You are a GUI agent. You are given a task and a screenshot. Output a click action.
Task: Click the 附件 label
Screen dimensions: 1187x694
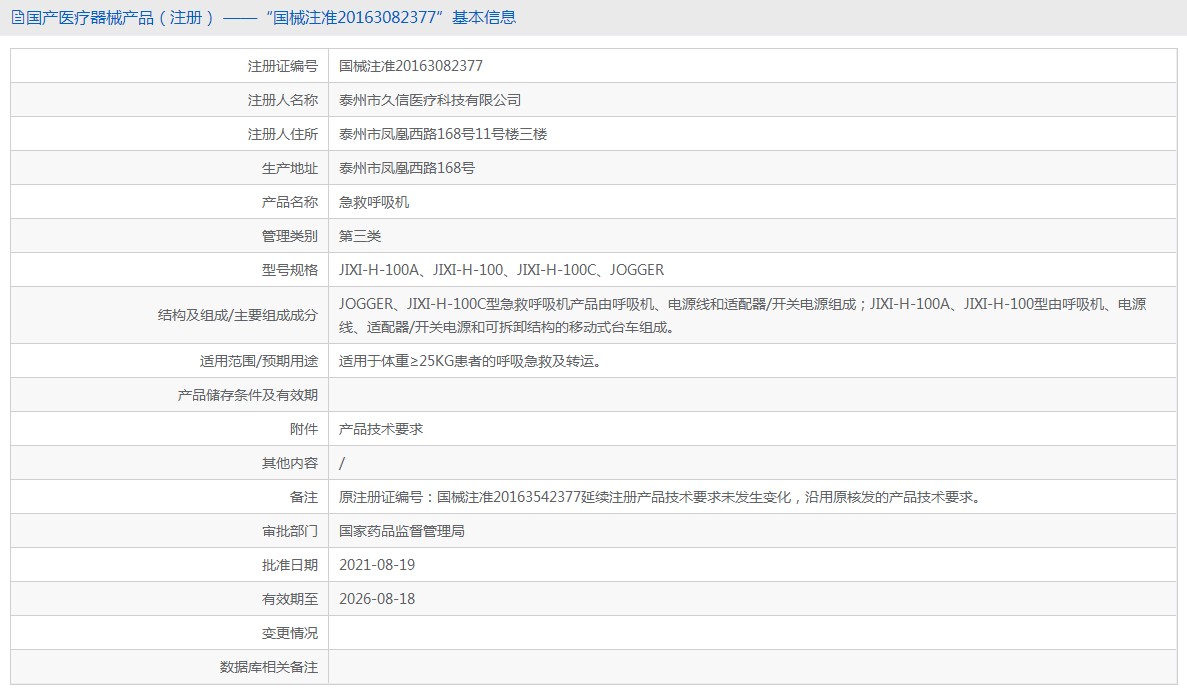(x=304, y=429)
